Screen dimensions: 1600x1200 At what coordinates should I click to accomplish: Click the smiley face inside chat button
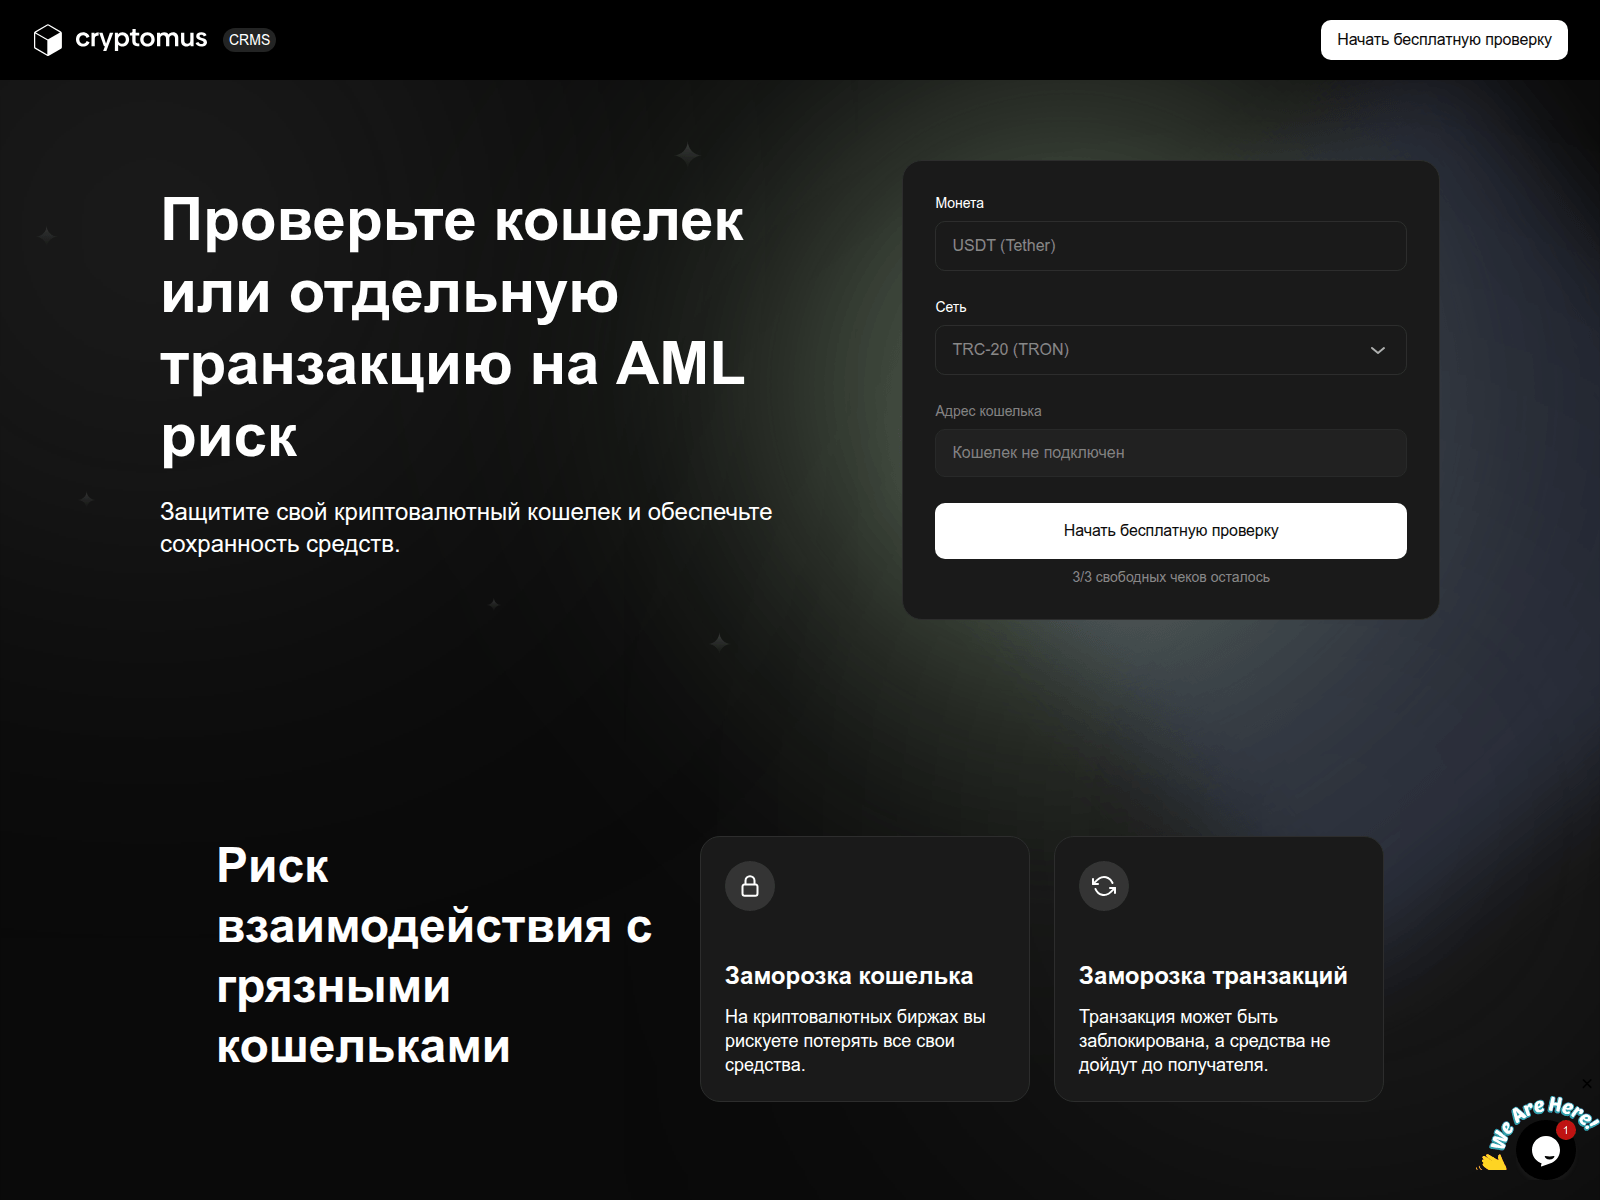point(1546,1148)
